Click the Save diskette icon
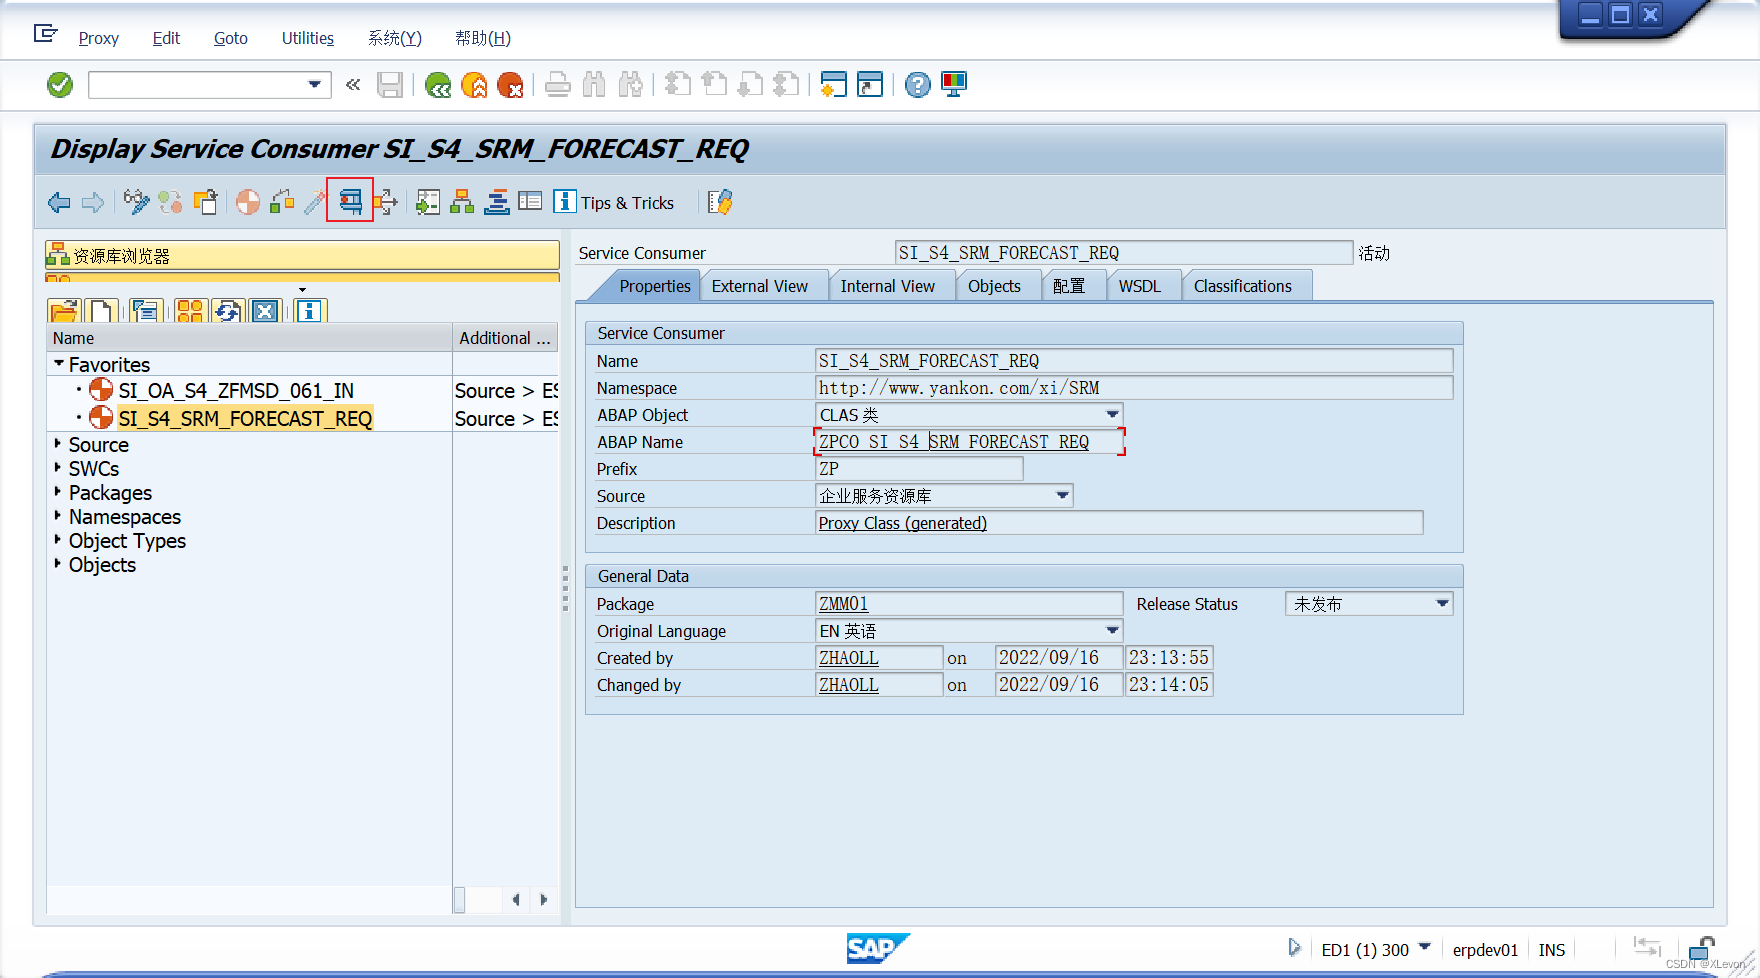This screenshot has height=978, width=1760. pos(390,85)
